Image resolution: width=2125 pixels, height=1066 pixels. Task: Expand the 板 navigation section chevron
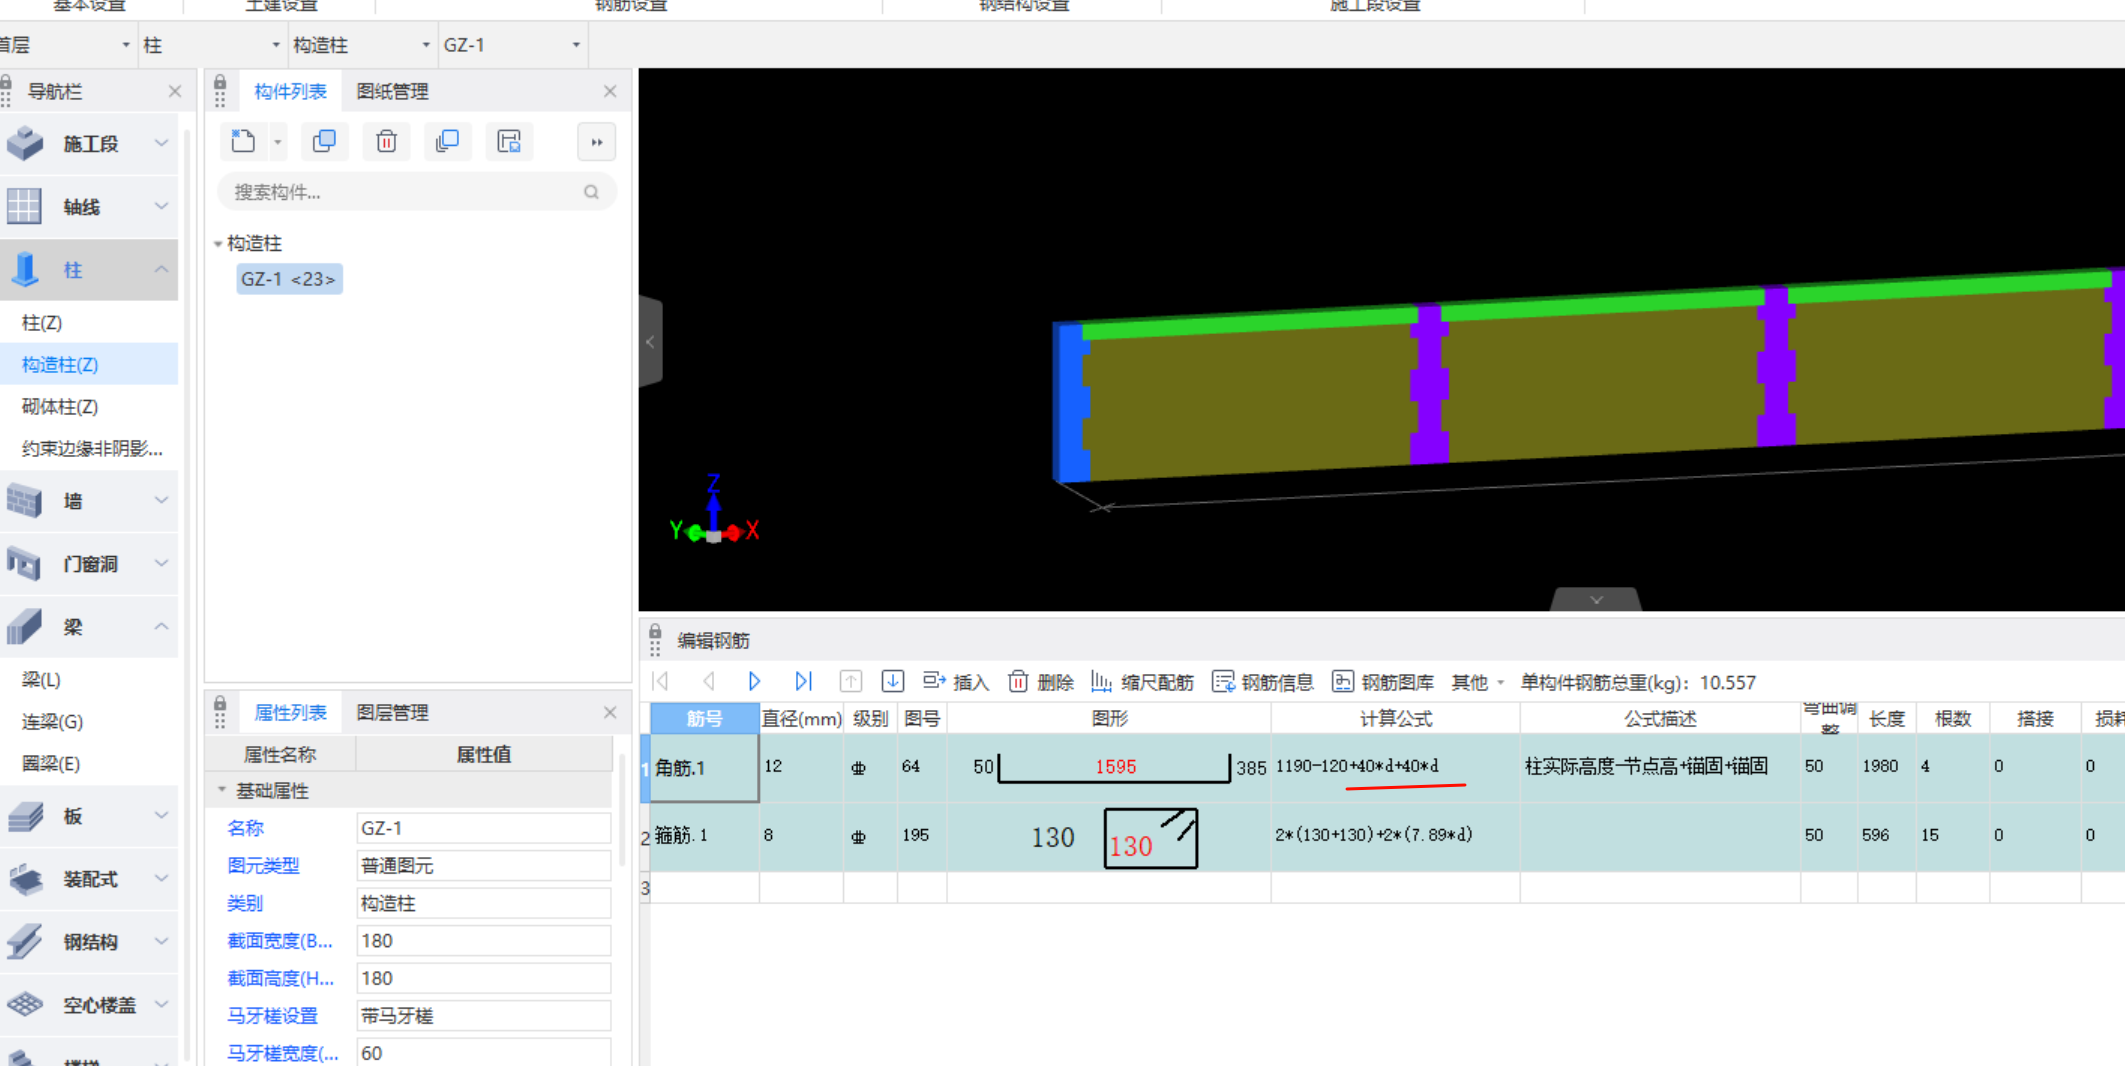(161, 816)
